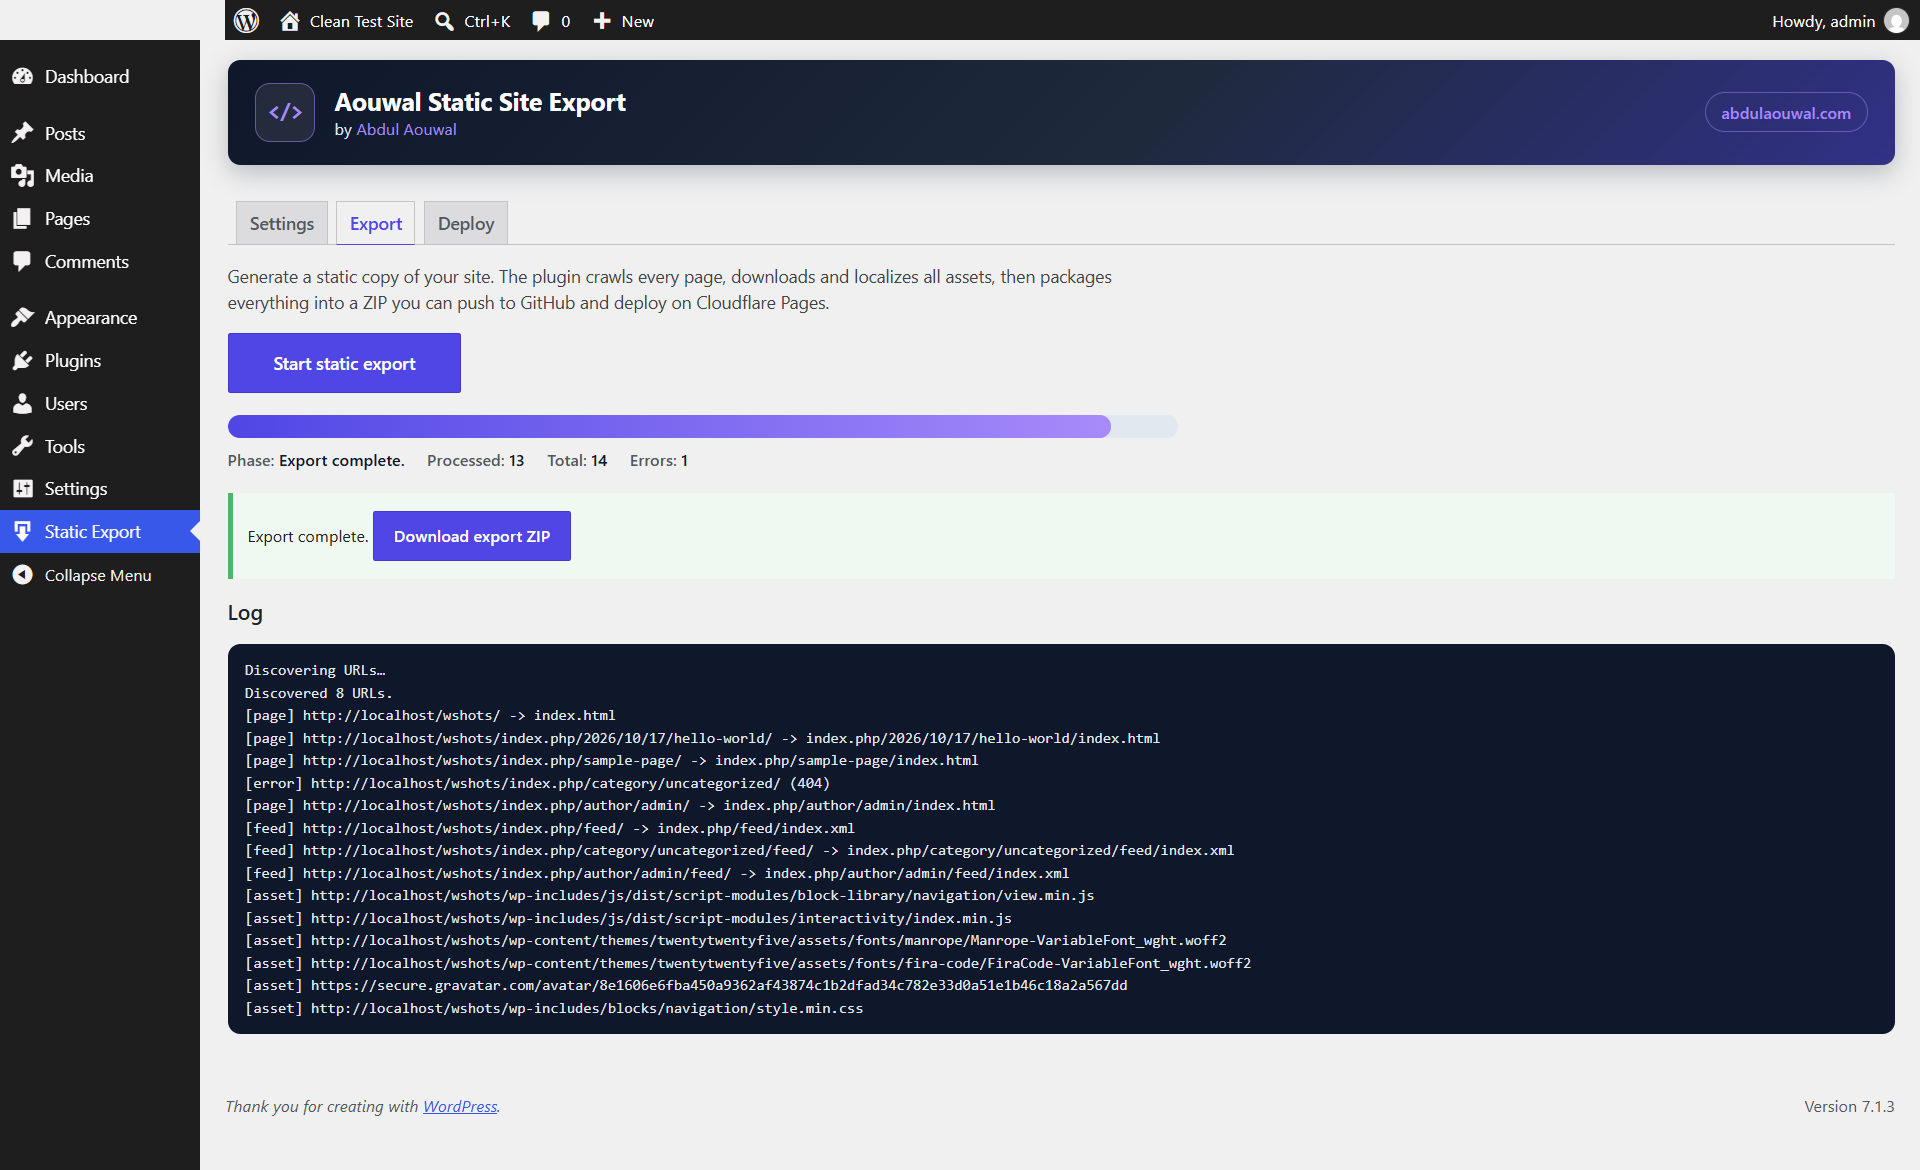Click the code brackets plugin logo
This screenshot has width=1920, height=1170.
[285, 112]
